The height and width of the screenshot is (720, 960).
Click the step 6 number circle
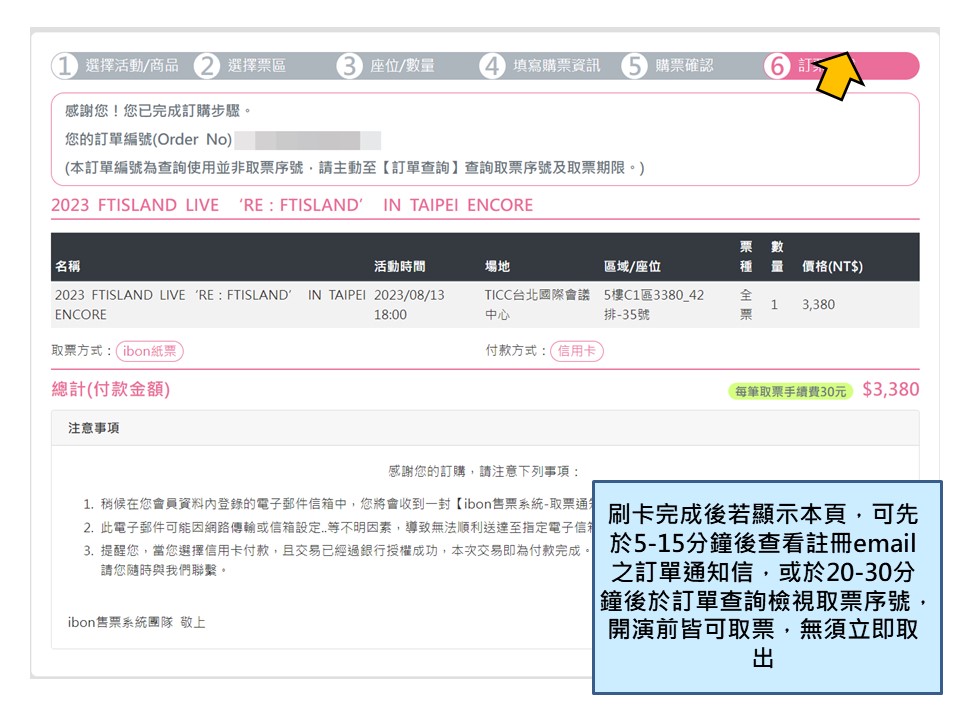point(777,66)
